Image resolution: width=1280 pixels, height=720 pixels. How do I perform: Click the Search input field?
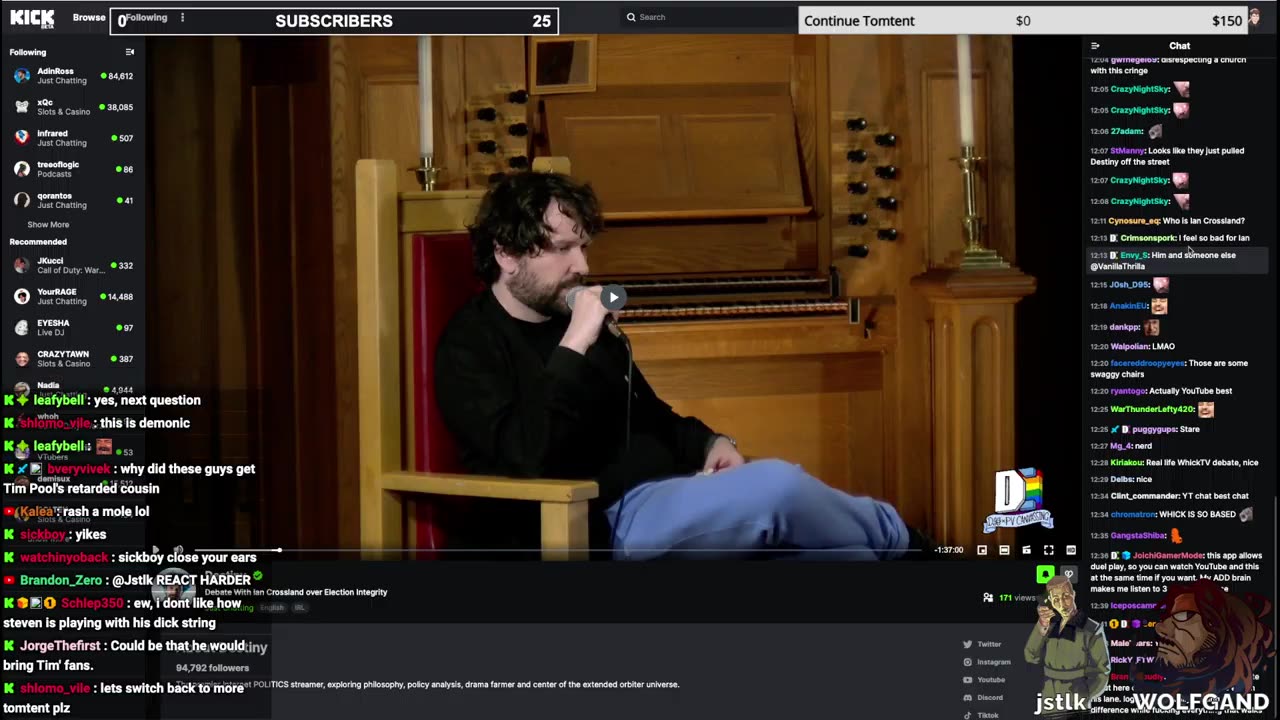pos(710,17)
